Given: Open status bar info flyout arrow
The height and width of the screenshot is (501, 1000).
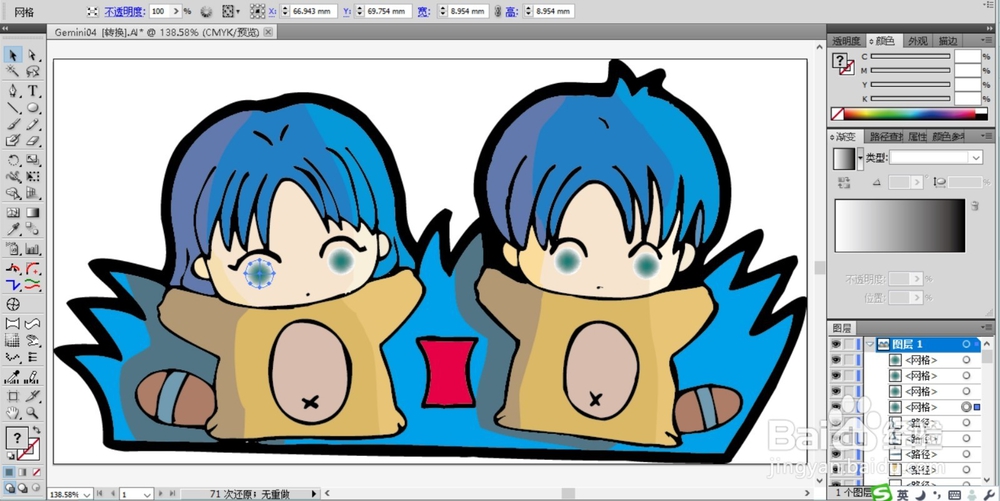Looking at the screenshot, I should pyautogui.click(x=314, y=494).
